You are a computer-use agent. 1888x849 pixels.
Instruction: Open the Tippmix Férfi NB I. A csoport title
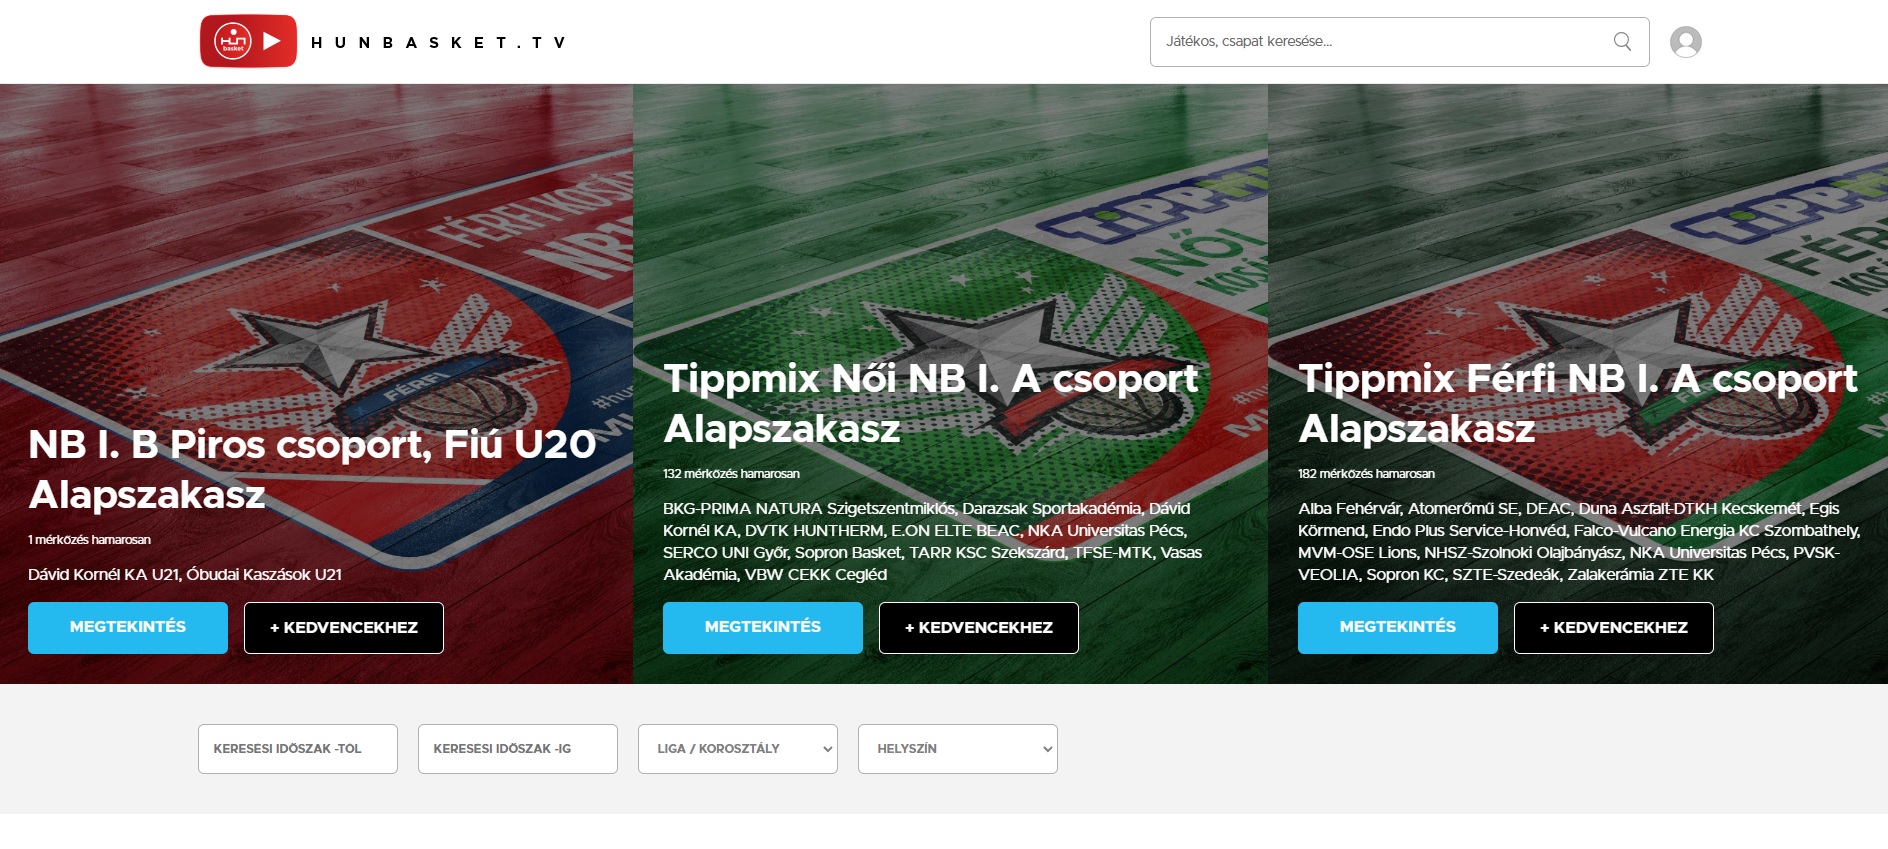(x=1577, y=403)
